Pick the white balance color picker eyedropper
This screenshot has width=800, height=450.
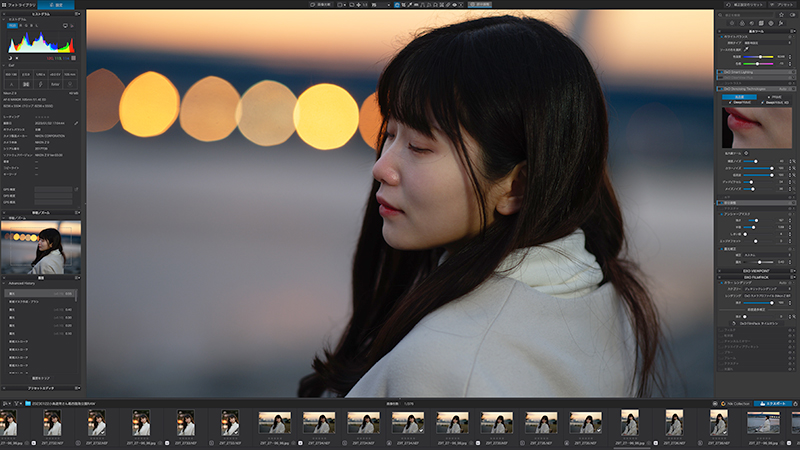pos(746,49)
